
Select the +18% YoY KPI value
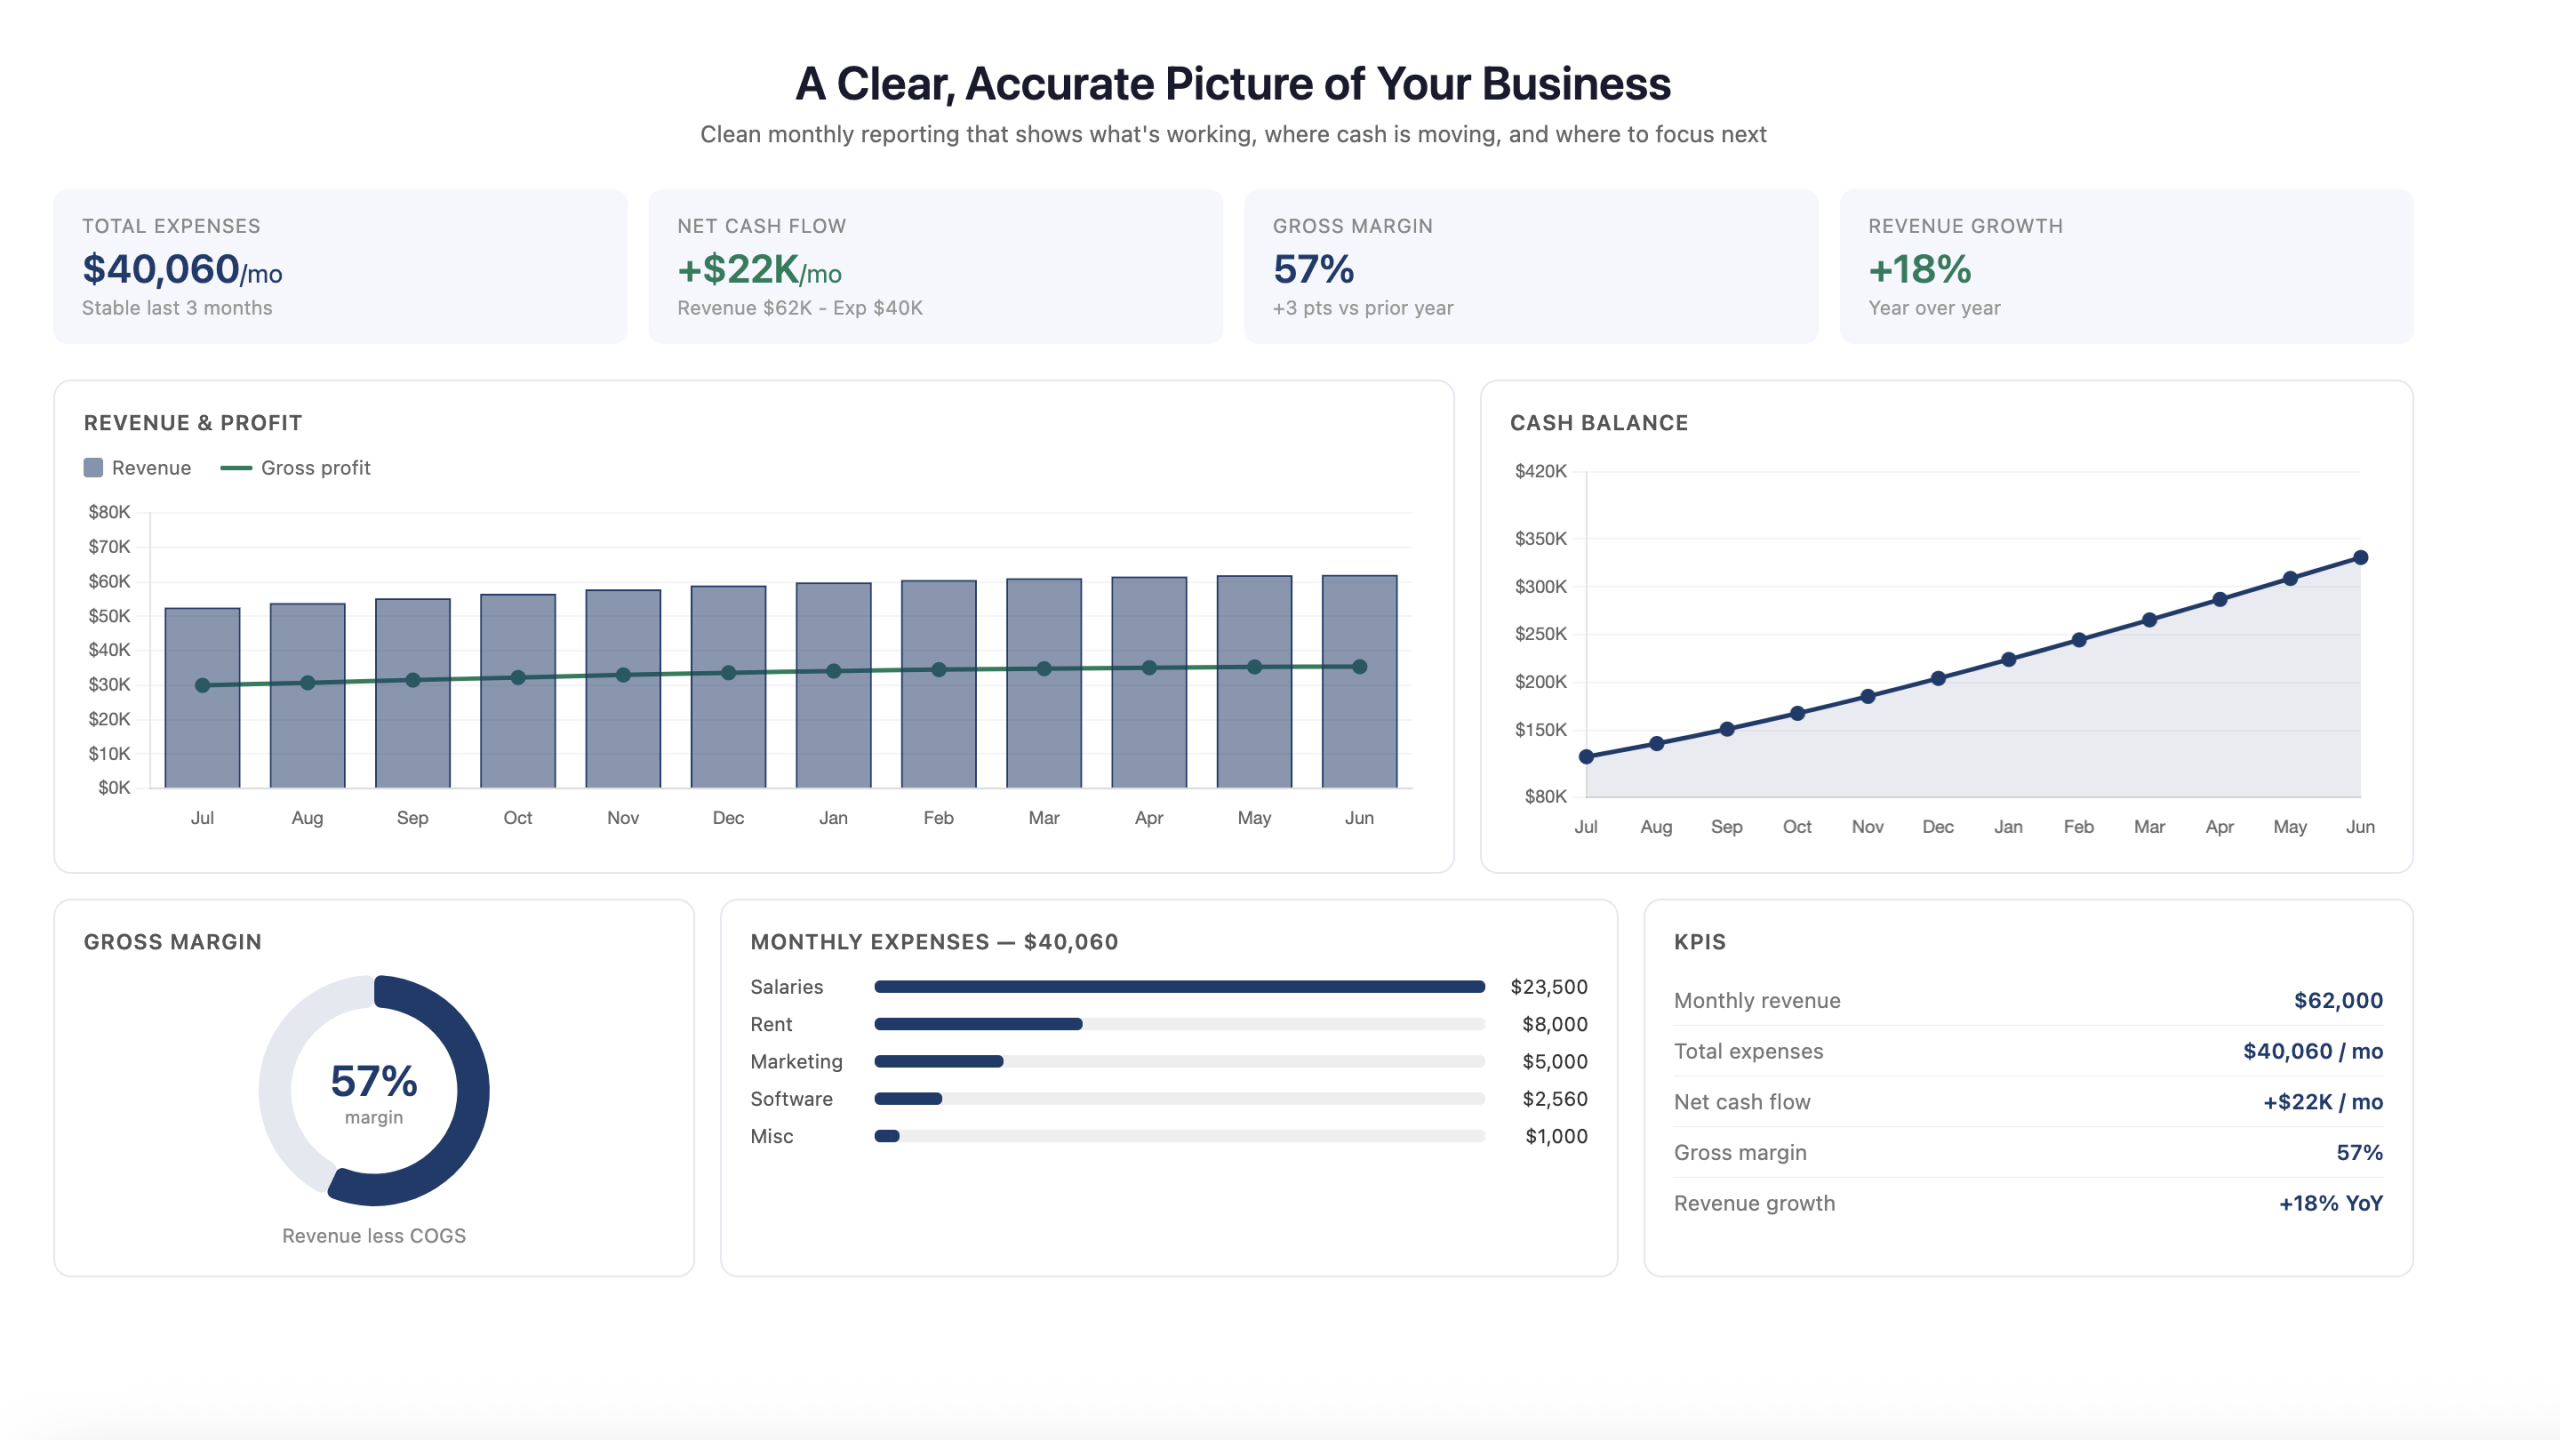(2330, 1204)
